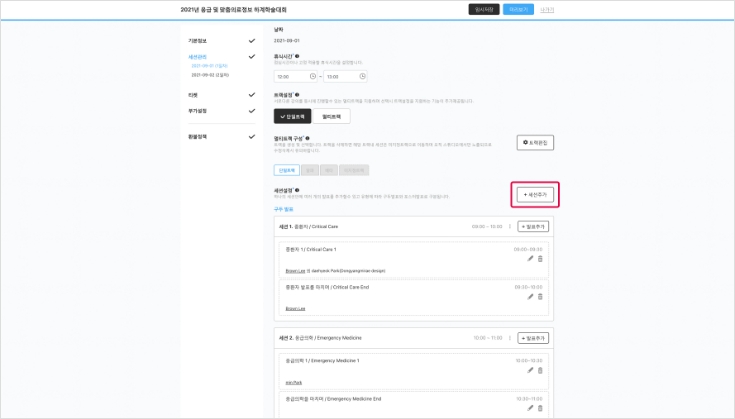This screenshot has height=419, width=735.
Task: Select the 단일트랙 track option
Action: [297, 116]
